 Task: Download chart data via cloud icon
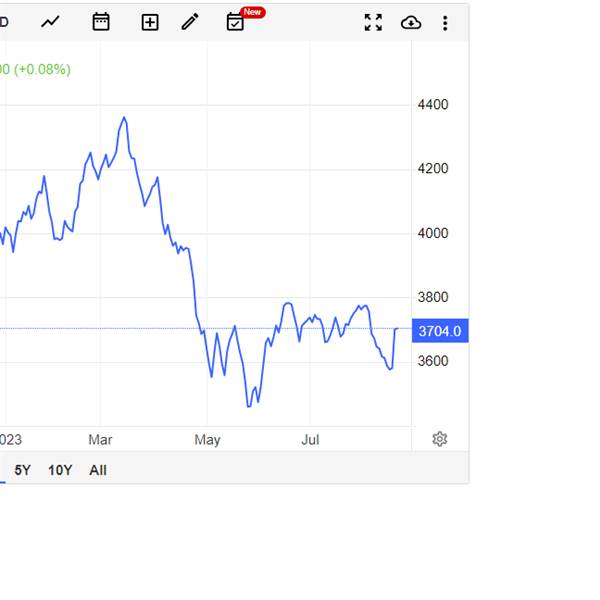click(x=411, y=23)
